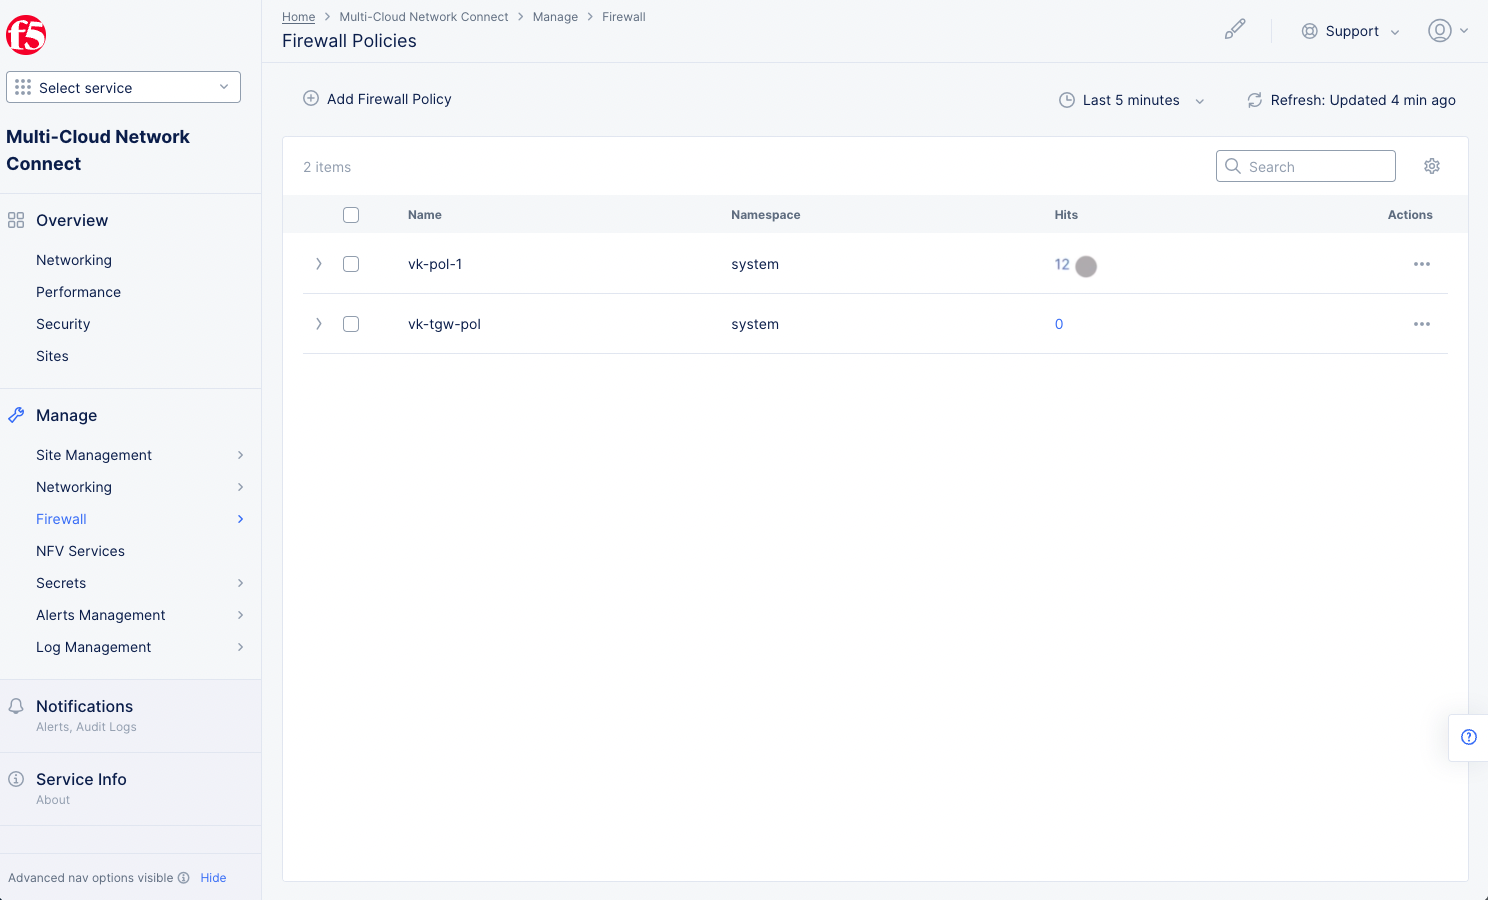Viewport: 1488px width, 900px height.
Task: Click the pencil edit icon in header
Action: (1235, 30)
